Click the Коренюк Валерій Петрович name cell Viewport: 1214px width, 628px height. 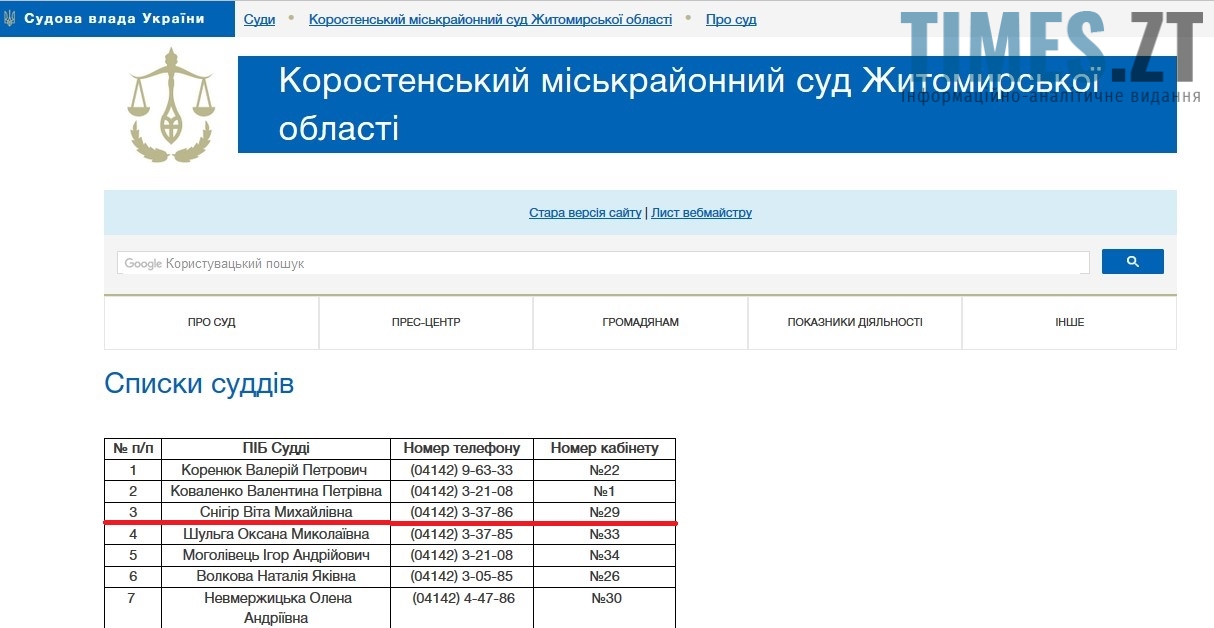click(x=274, y=470)
